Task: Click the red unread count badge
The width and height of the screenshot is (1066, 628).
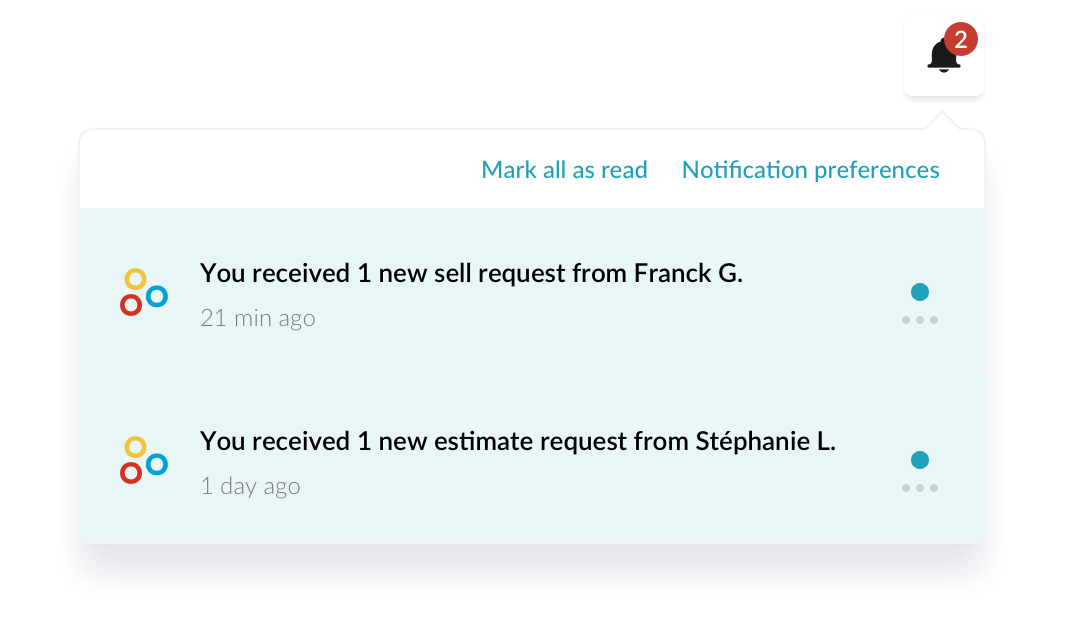Action: 961,40
